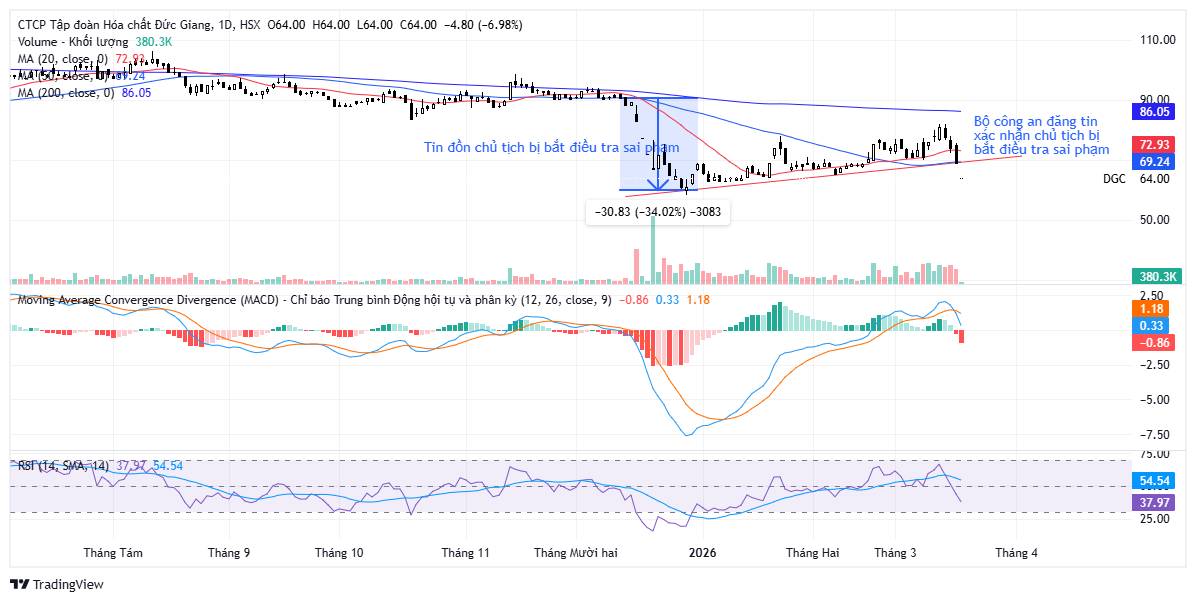
Task: Select the MA (20, close, 0) indicator legend
Action: click(x=61, y=59)
